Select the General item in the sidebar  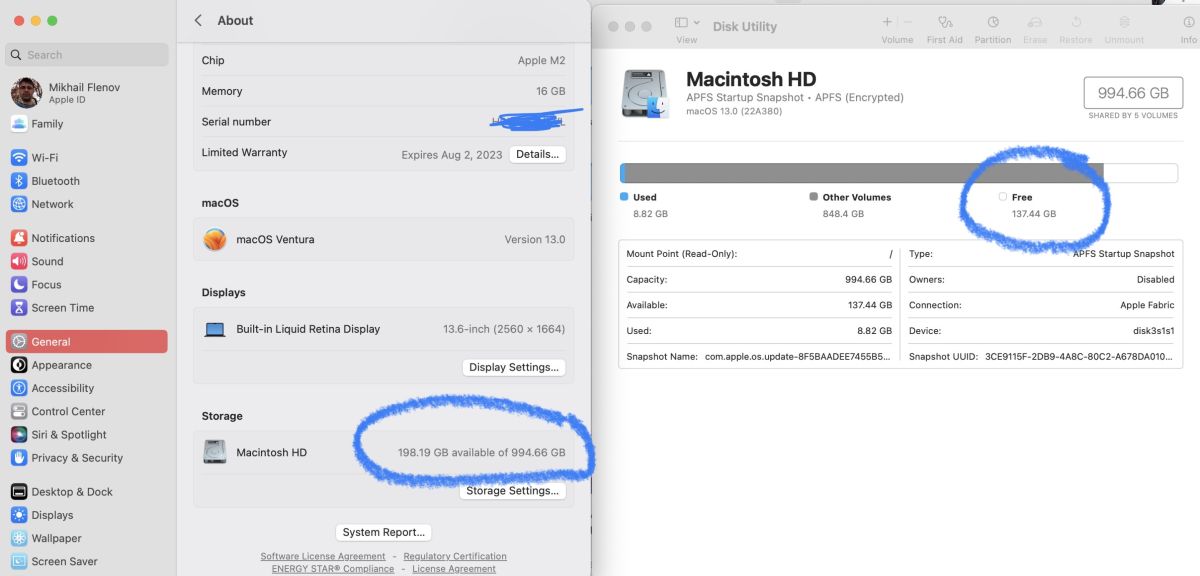tap(86, 341)
